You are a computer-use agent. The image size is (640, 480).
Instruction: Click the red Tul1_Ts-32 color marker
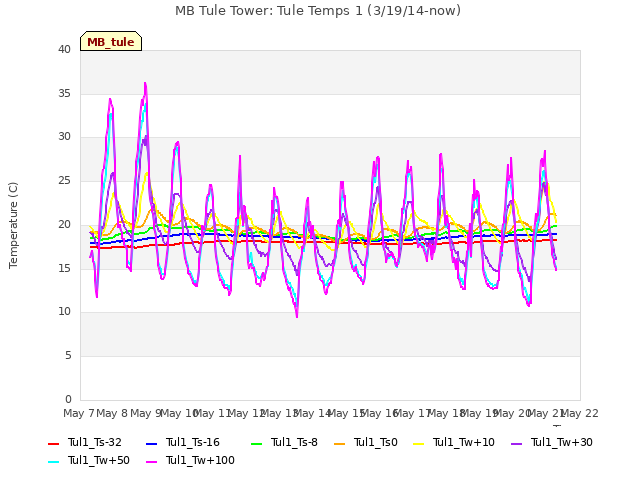click(53, 443)
